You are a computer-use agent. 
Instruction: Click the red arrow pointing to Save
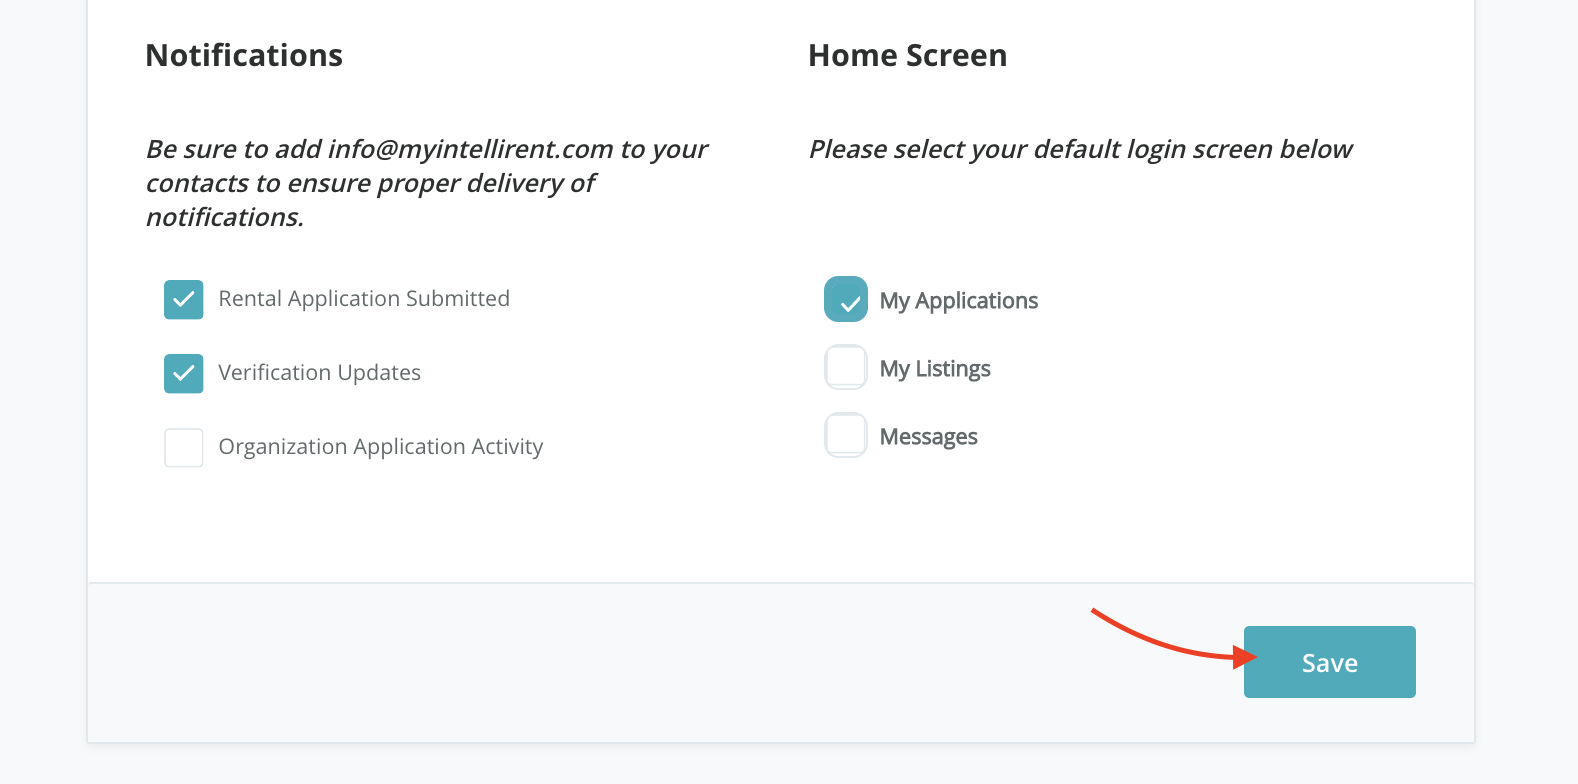click(x=1170, y=640)
